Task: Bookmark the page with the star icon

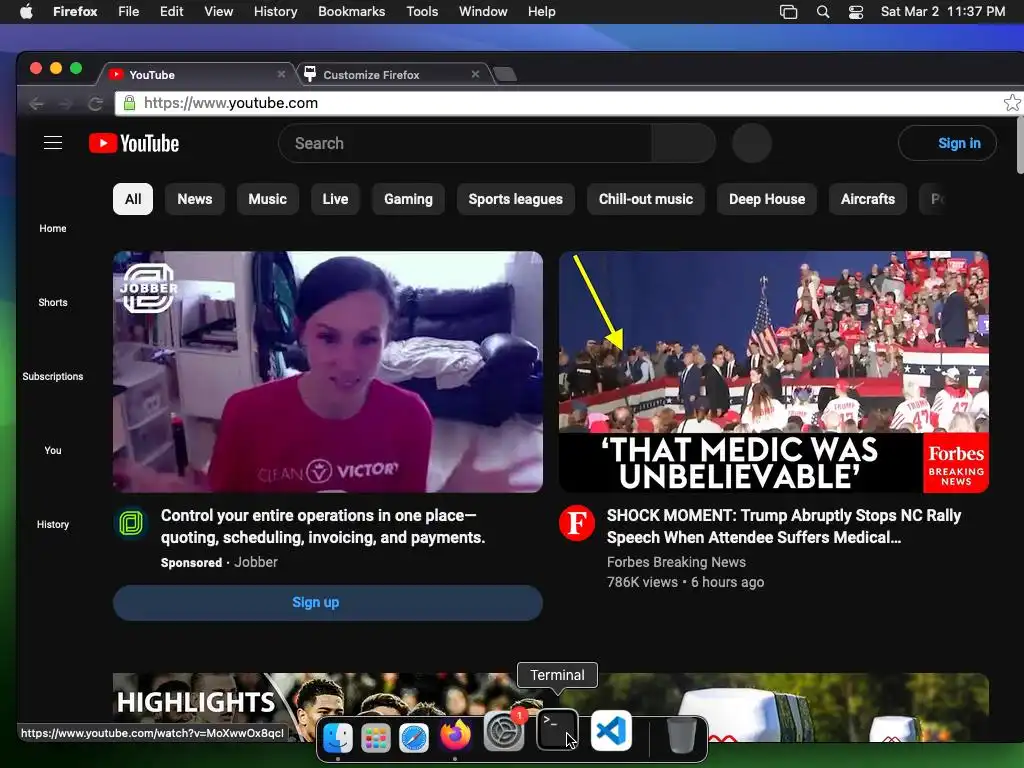Action: click(1012, 103)
